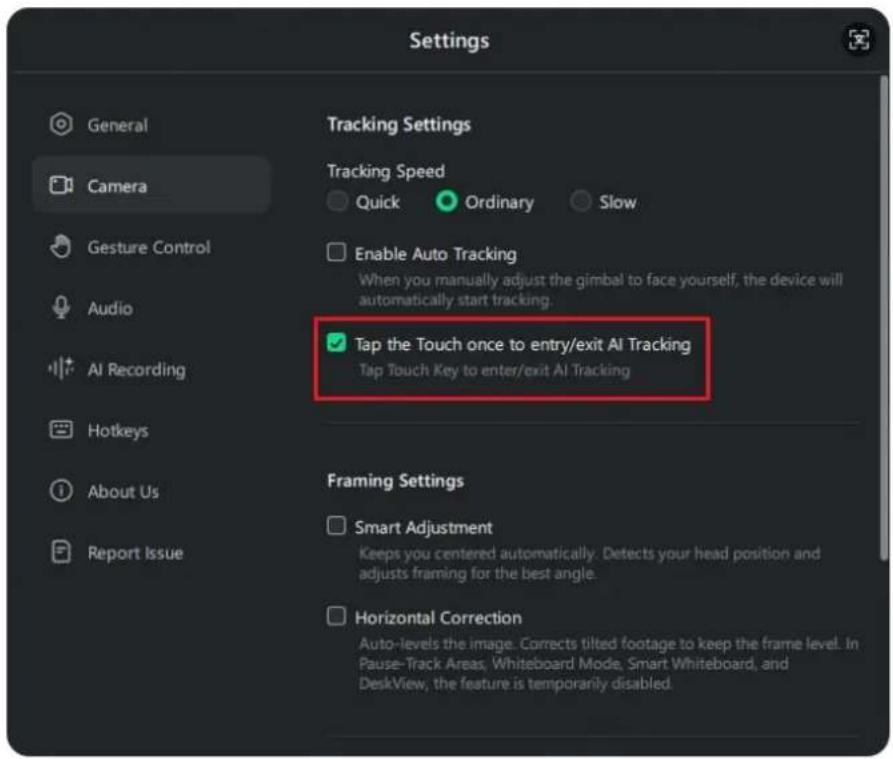Click the About Us info icon
Image resolution: width=893 pixels, height=759 pixels.
[61, 490]
